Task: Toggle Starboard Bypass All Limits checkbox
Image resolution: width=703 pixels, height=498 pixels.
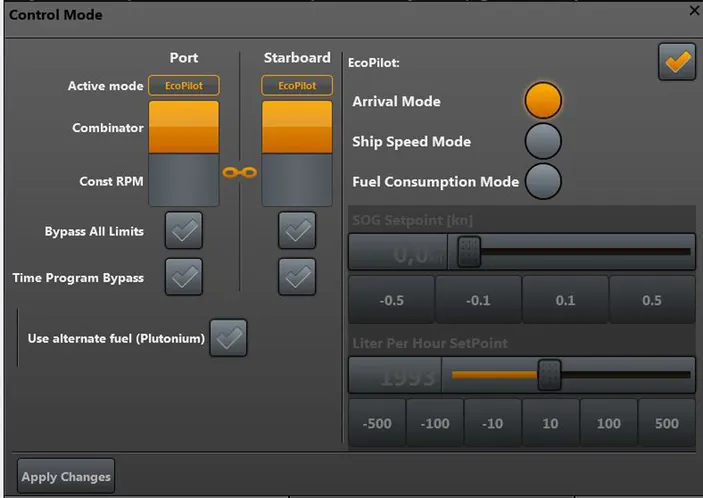Action: click(x=297, y=230)
